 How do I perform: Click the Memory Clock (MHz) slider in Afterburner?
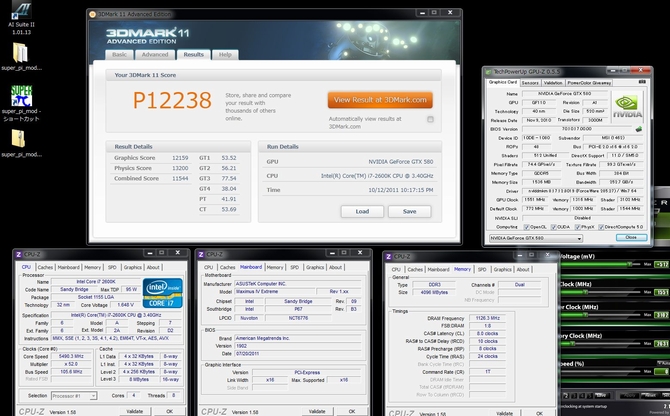pyautogui.click(x=601, y=343)
